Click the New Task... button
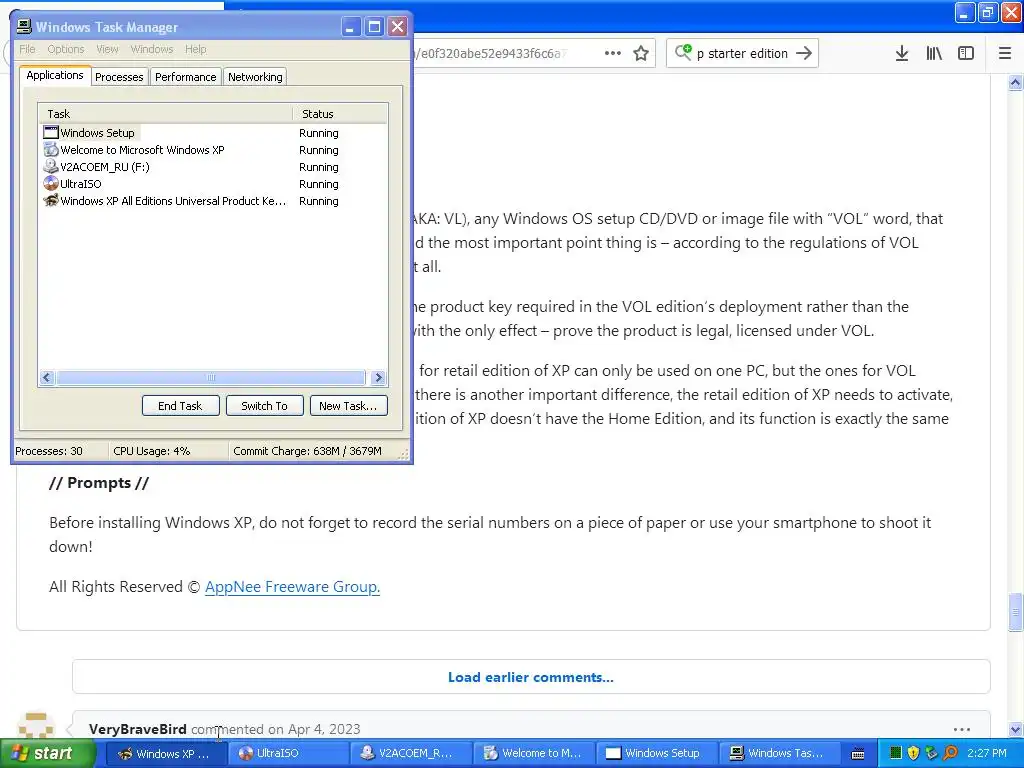 point(348,406)
